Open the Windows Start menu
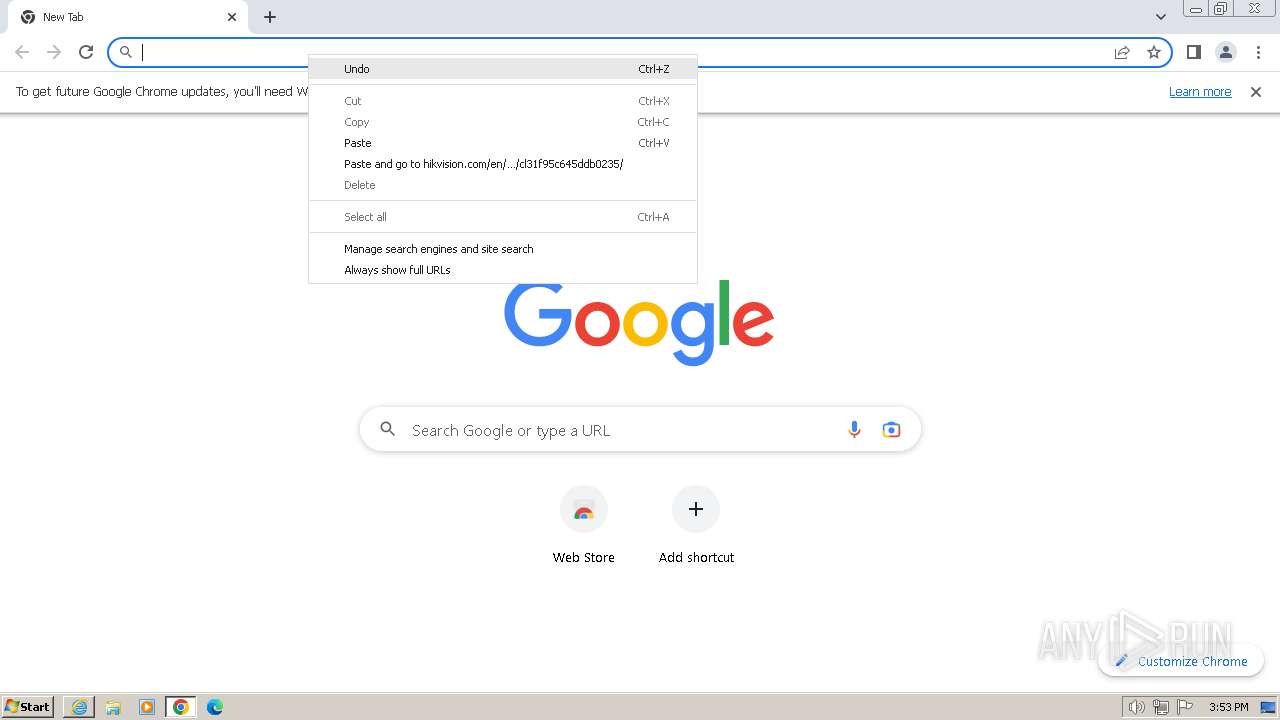This screenshot has width=1280, height=720. [x=29, y=707]
